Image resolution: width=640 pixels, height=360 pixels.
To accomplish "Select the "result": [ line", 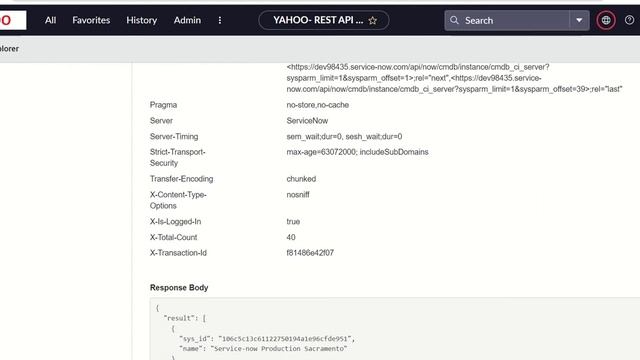I will [184, 318].
